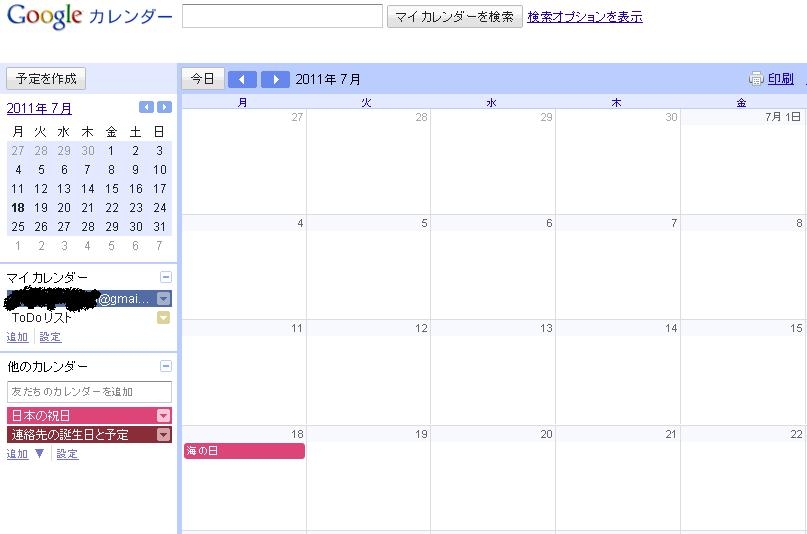
Task: Click 追加 link under 他のカレンダー
Action: pyautogui.click(x=17, y=454)
